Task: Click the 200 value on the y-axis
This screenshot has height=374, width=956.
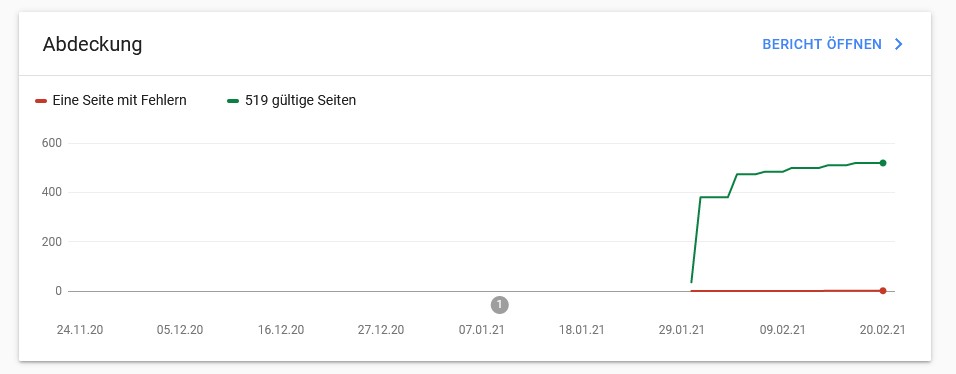Action: click(x=53, y=242)
